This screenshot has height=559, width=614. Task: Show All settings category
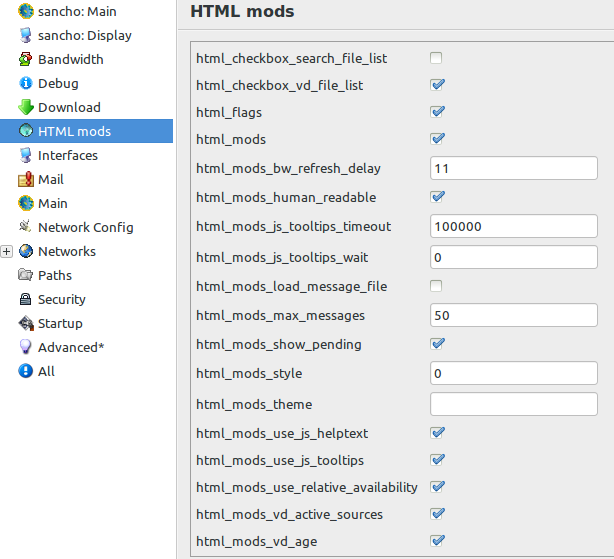click(x=46, y=371)
